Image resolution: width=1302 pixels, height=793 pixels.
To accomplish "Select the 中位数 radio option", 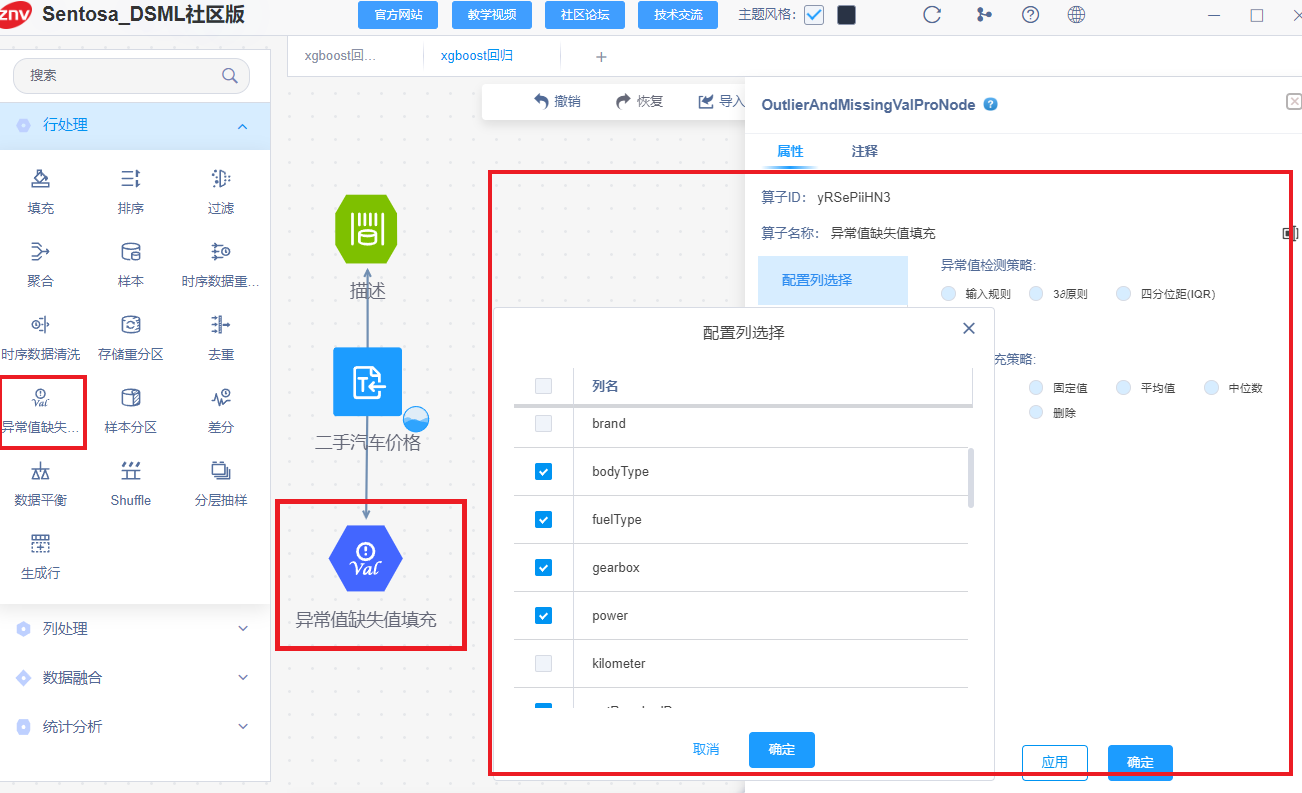I will pyautogui.click(x=1211, y=387).
